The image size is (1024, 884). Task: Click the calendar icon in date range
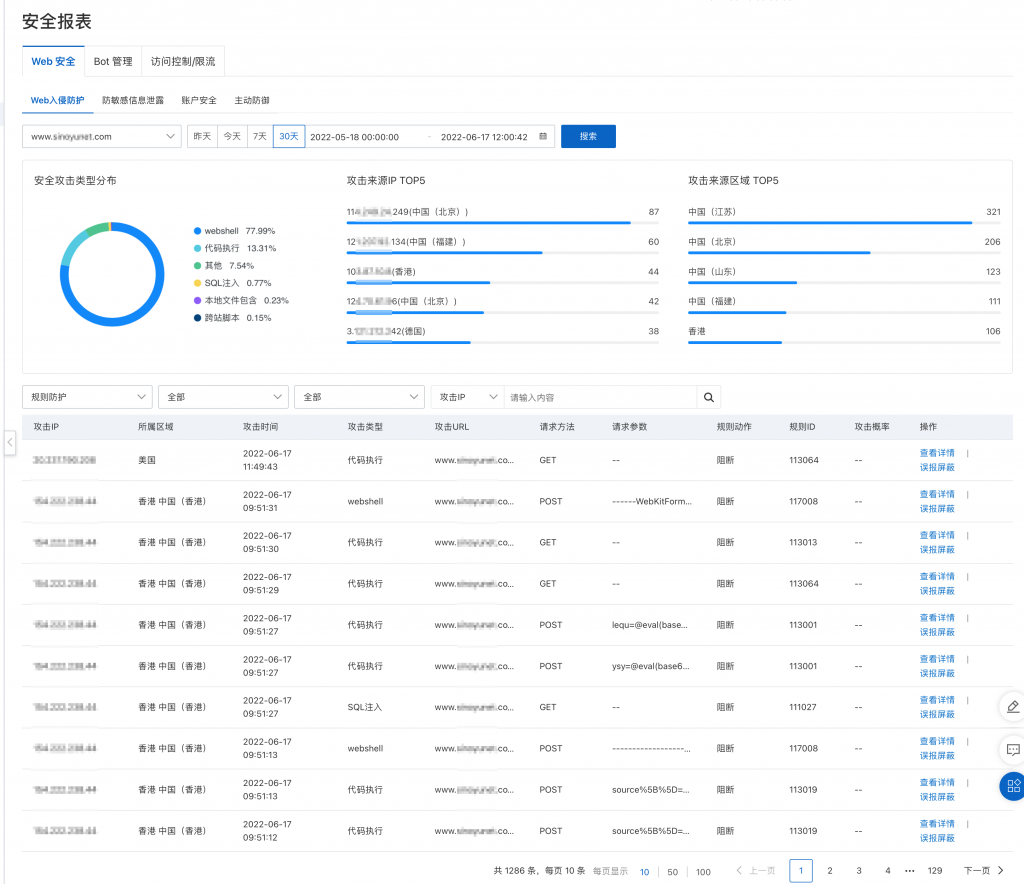543,136
